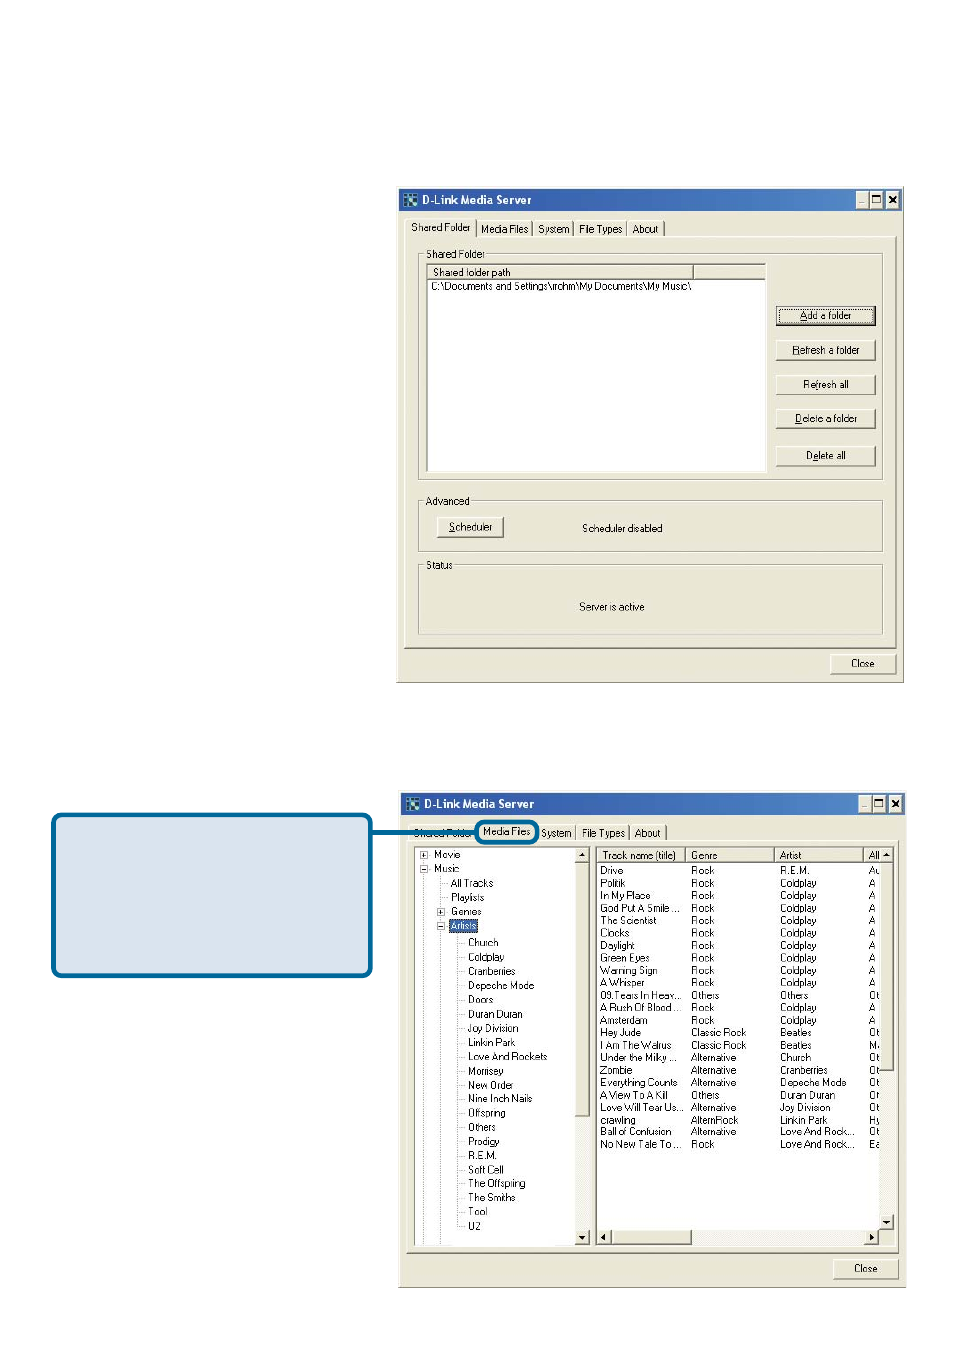Viewport: 953px width, 1352px height.
Task: Open the Scheduler settings button
Action: [470, 527]
